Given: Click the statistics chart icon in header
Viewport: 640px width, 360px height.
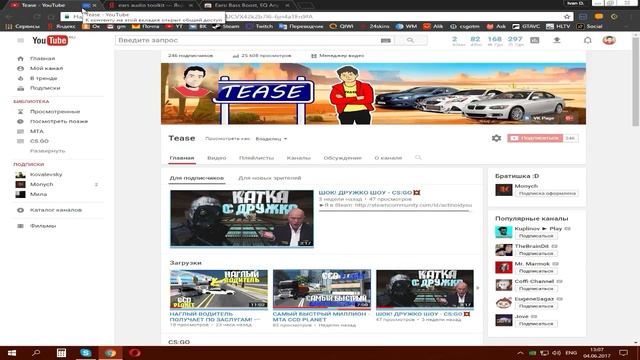Looking at the screenshot, I should [x=534, y=40].
